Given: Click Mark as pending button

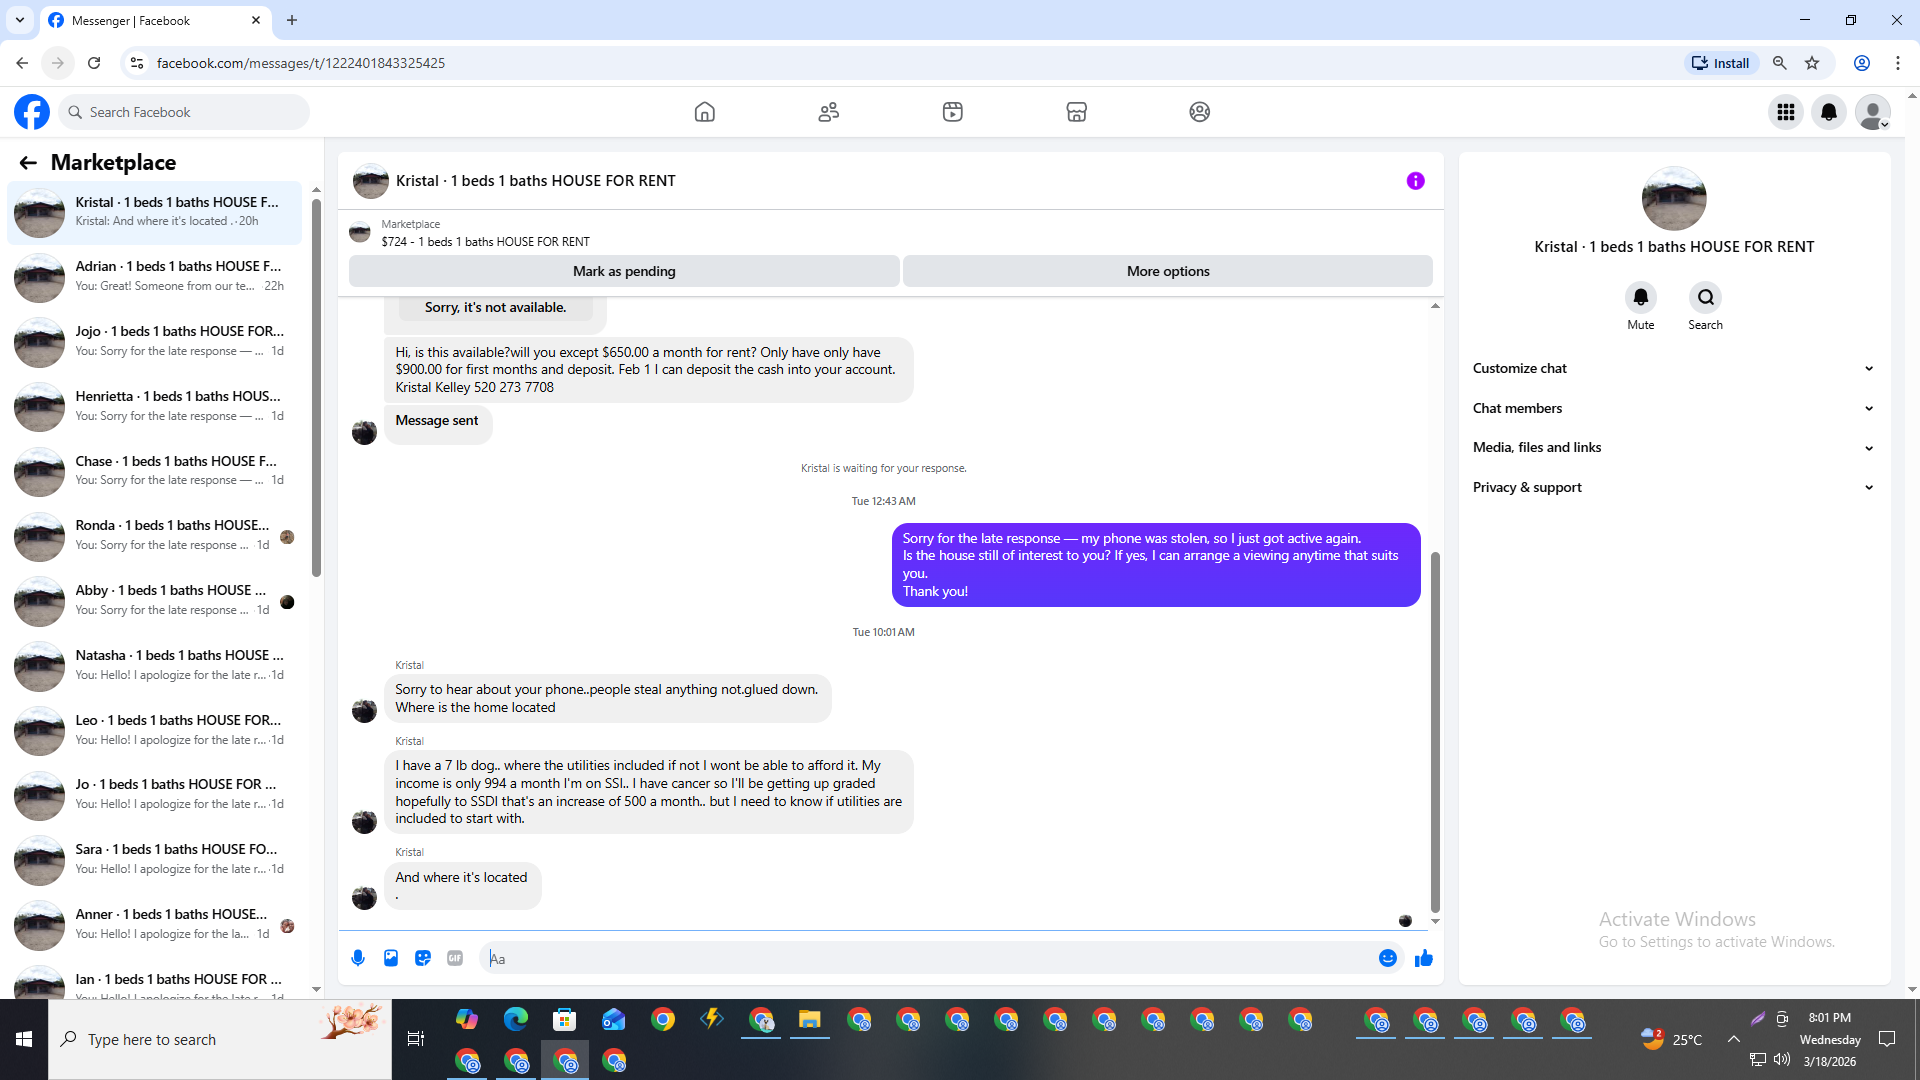Looking at the screenshot, I should tap(624, 271).
